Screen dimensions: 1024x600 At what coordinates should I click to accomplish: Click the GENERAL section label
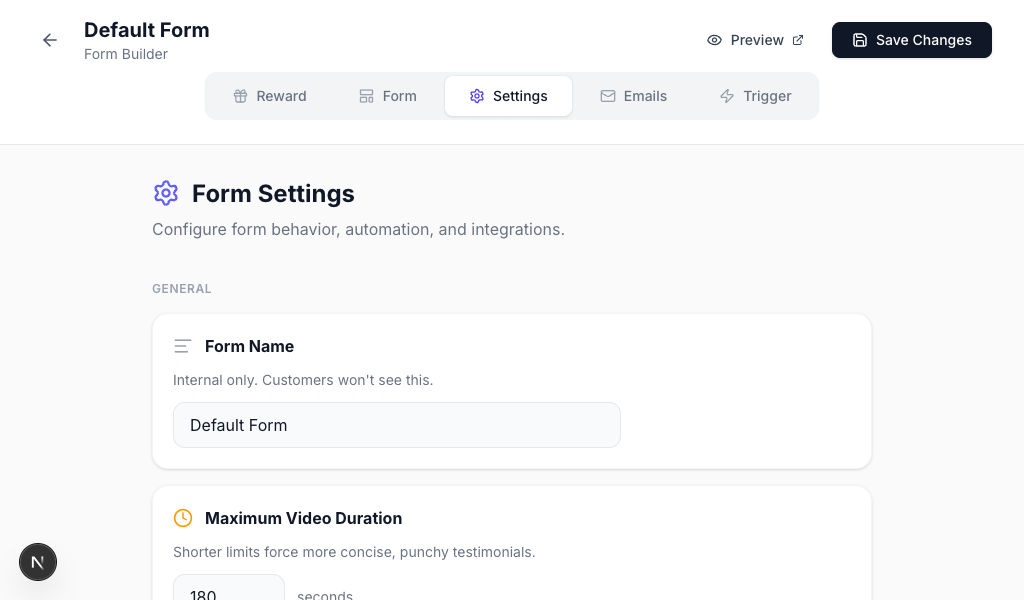point(182,289)
